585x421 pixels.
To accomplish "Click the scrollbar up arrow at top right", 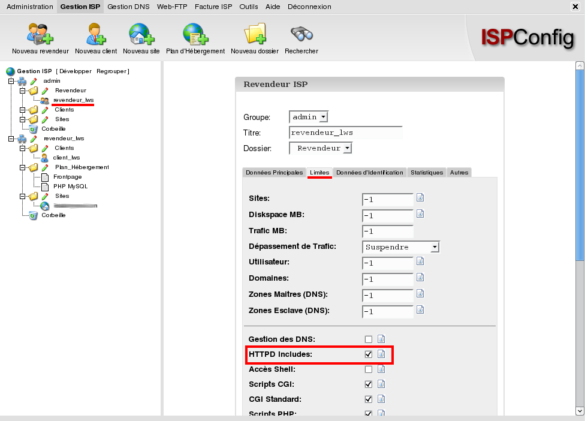I will pyautogui.click(x=580, y=66).
